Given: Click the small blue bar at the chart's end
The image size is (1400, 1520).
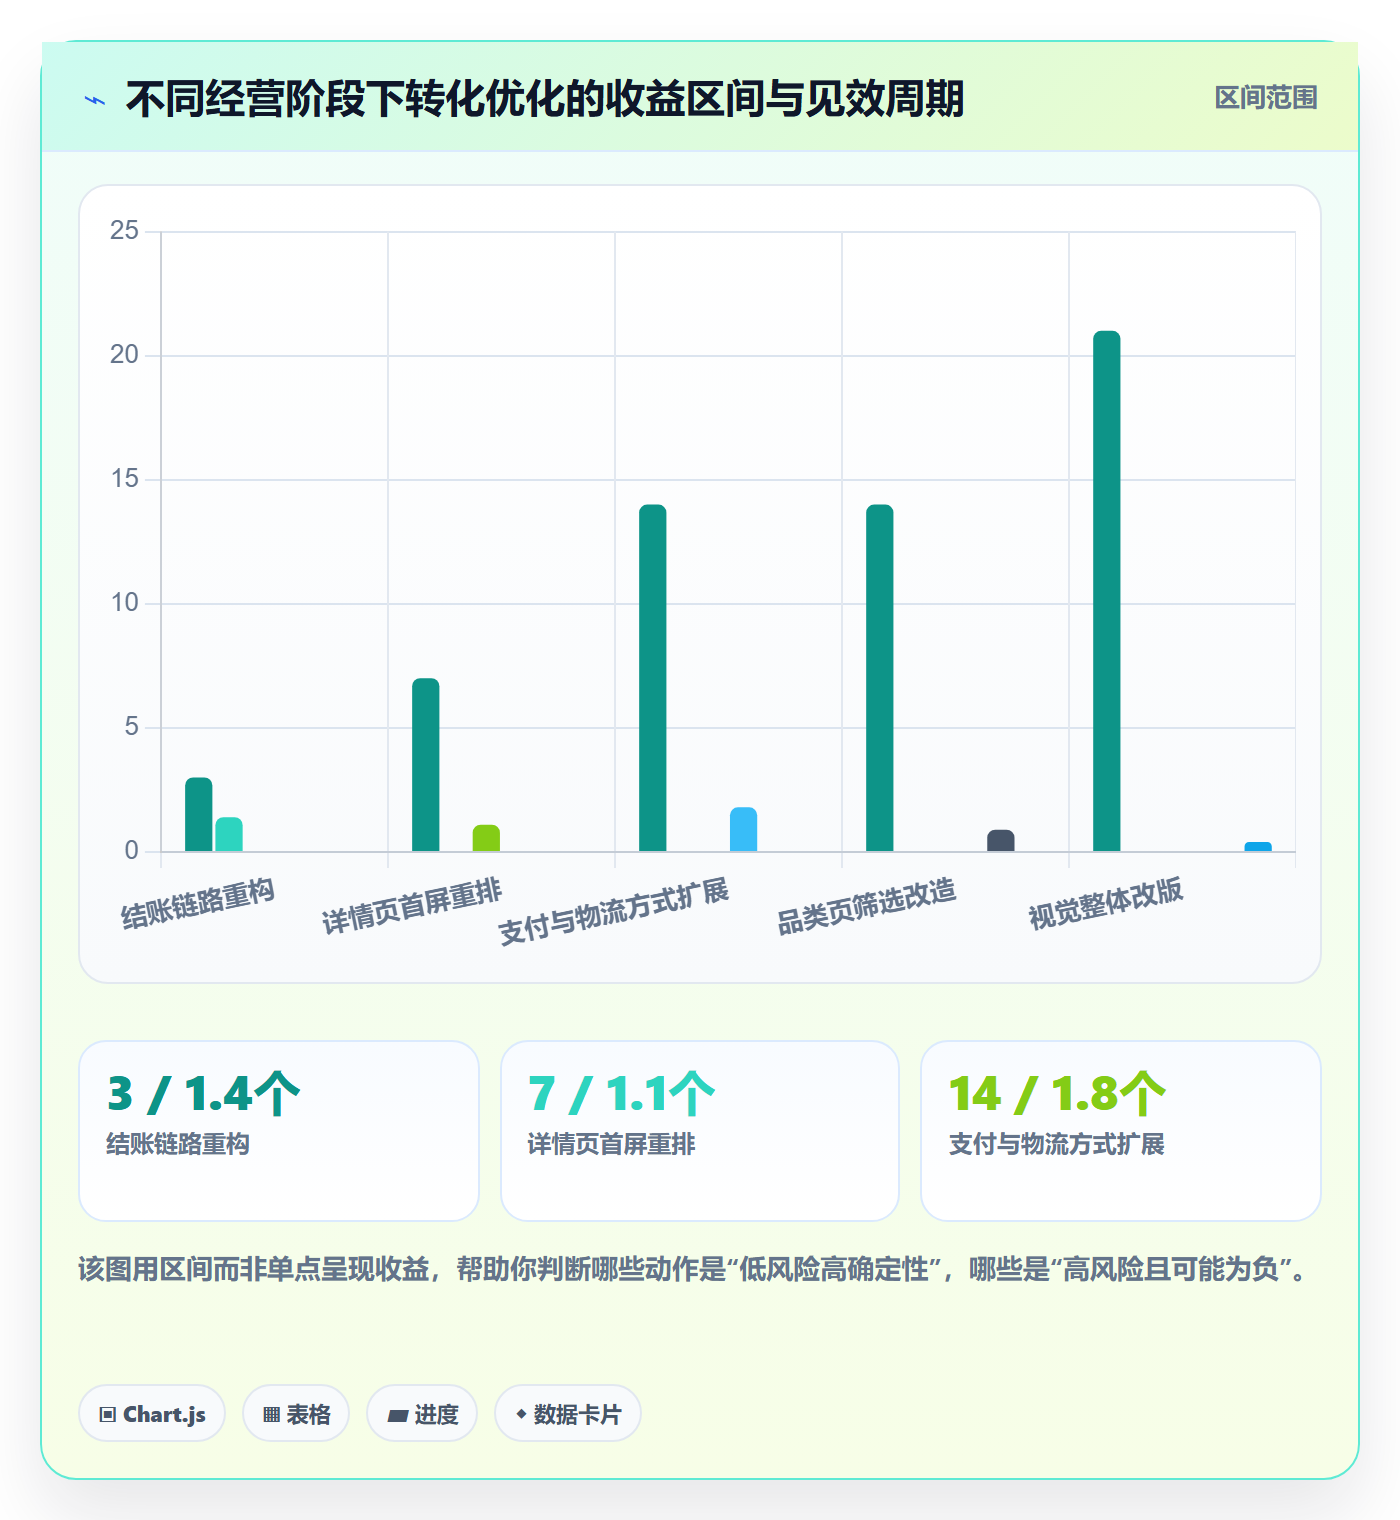Looking at the screenshot, I should 1258,847.
